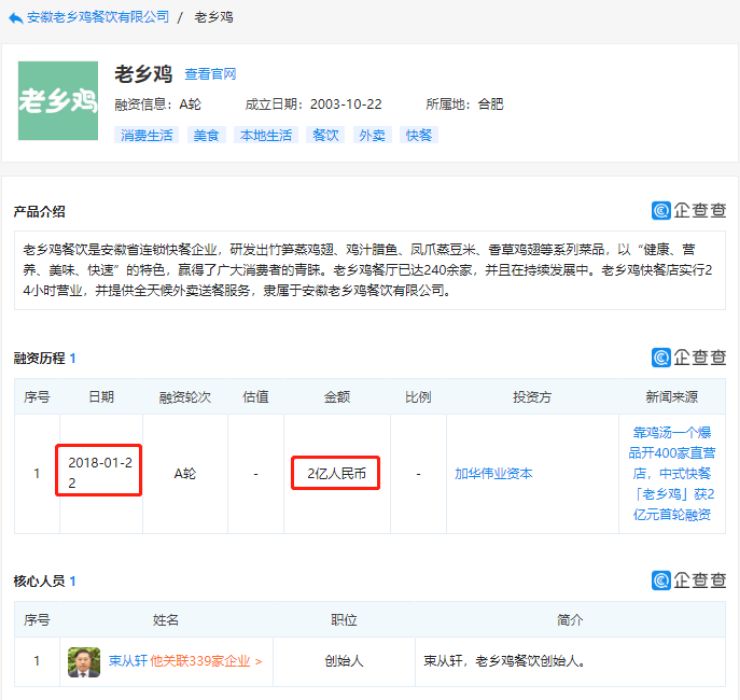Click 估值 column header
Viewport: 740px width, 700px height.
tap(256, 397)
